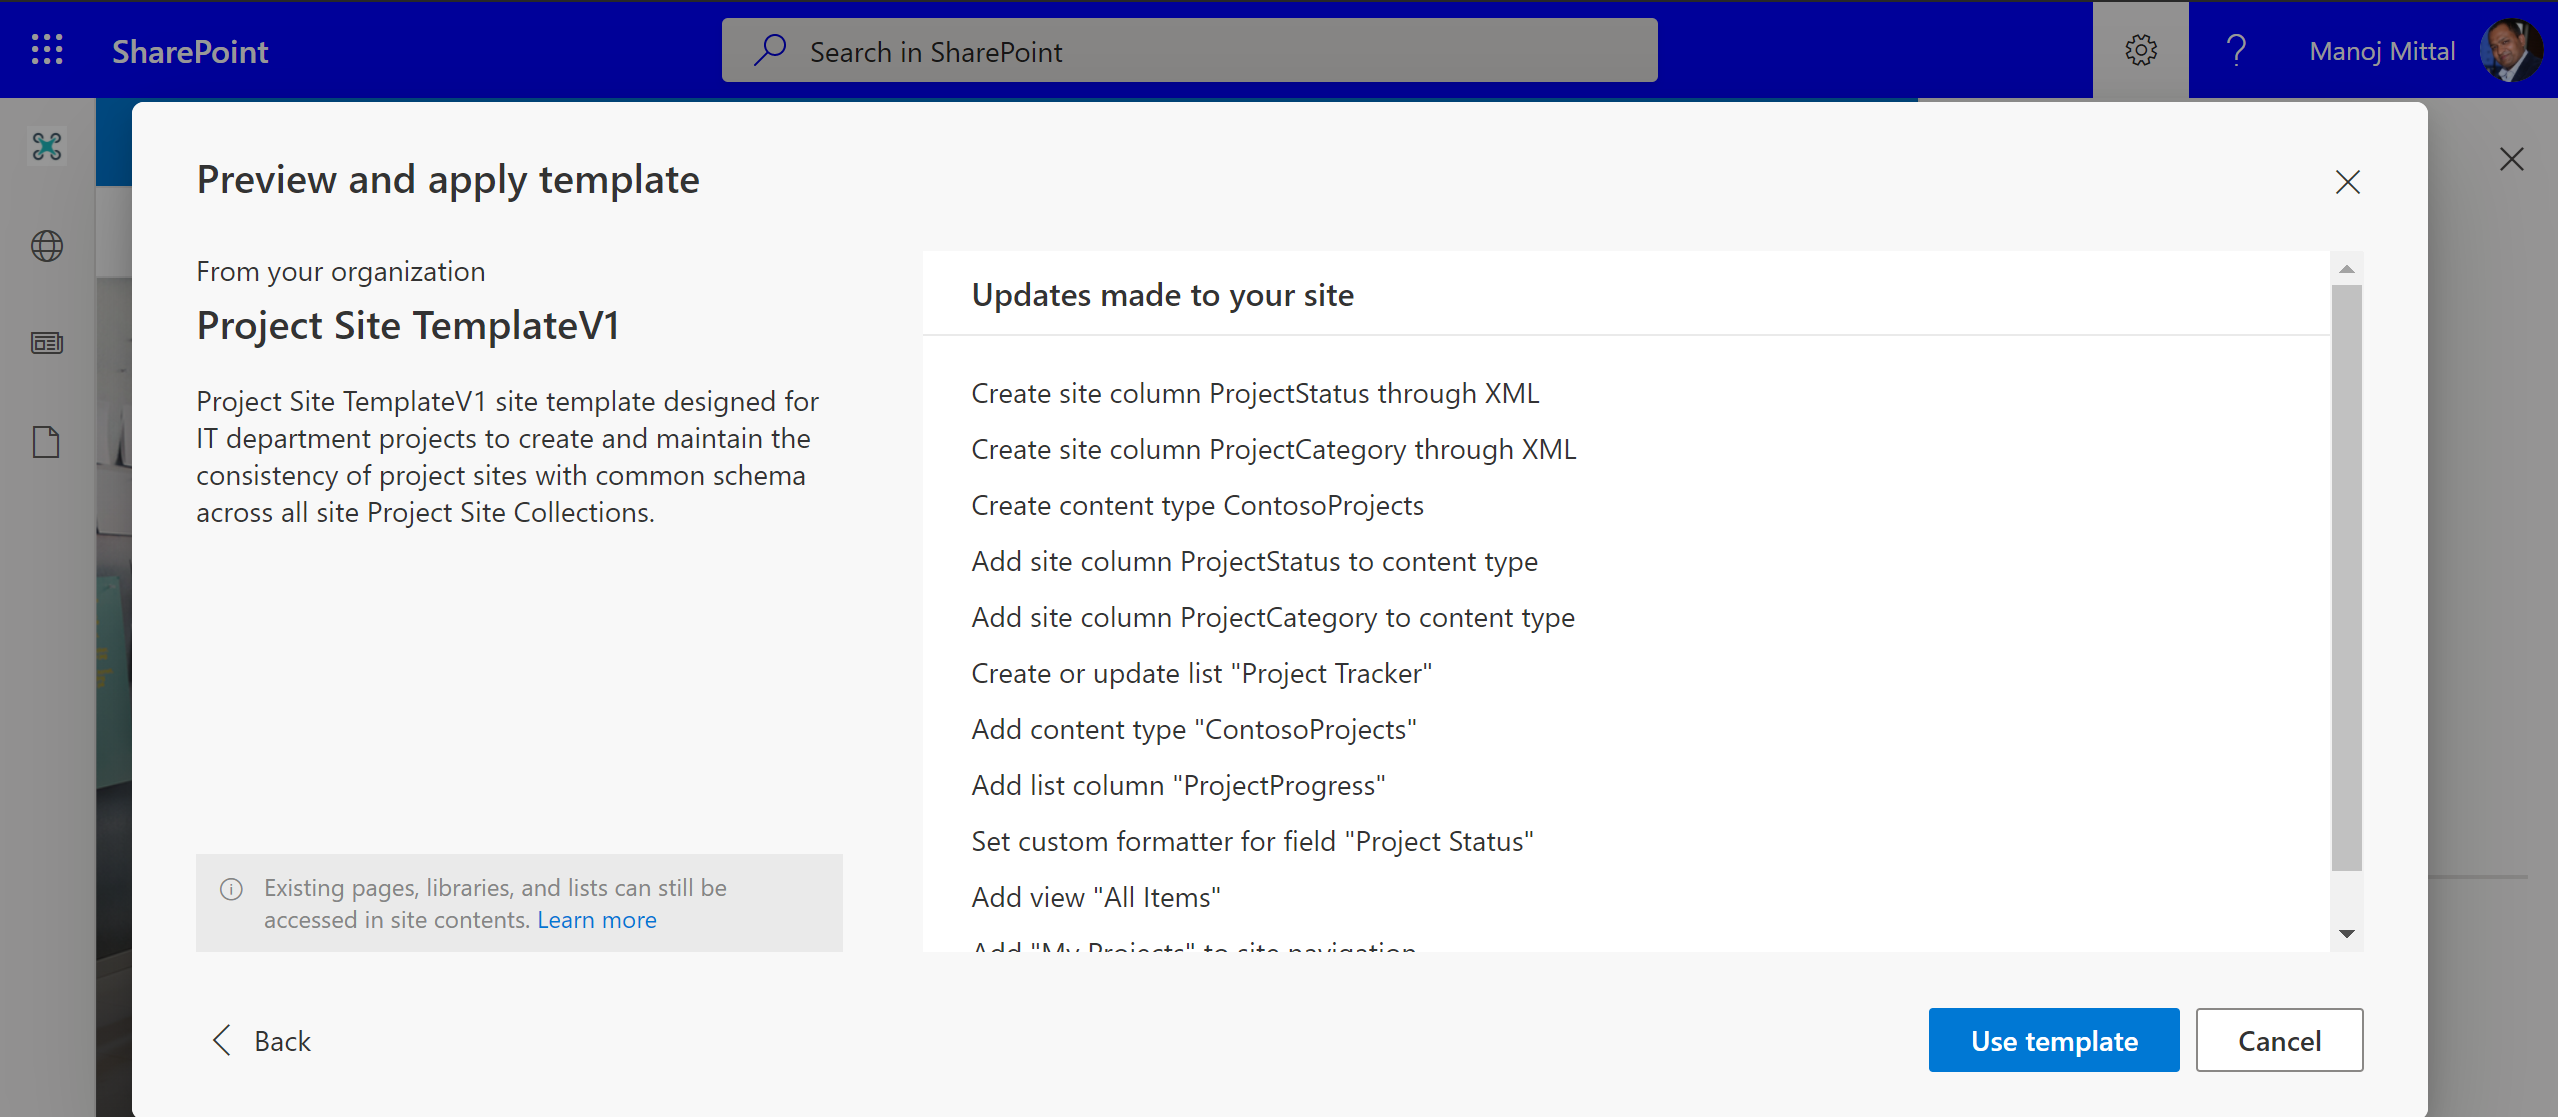This screenshot has height=1117, width=2558.
Task: Click the info icon in notice box
Action: pyautogui.click(x=231, y=889)
